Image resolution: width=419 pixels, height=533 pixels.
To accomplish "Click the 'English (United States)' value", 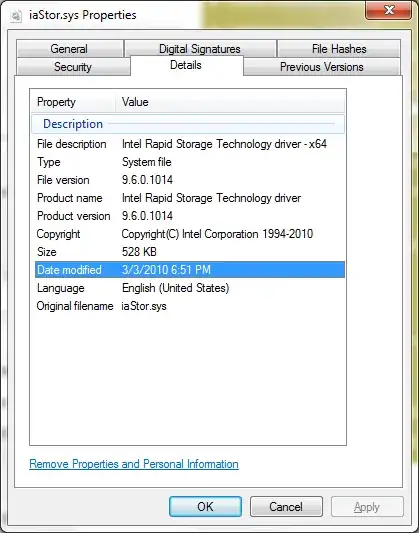I will pyautogui.click(x=176, y=288).
